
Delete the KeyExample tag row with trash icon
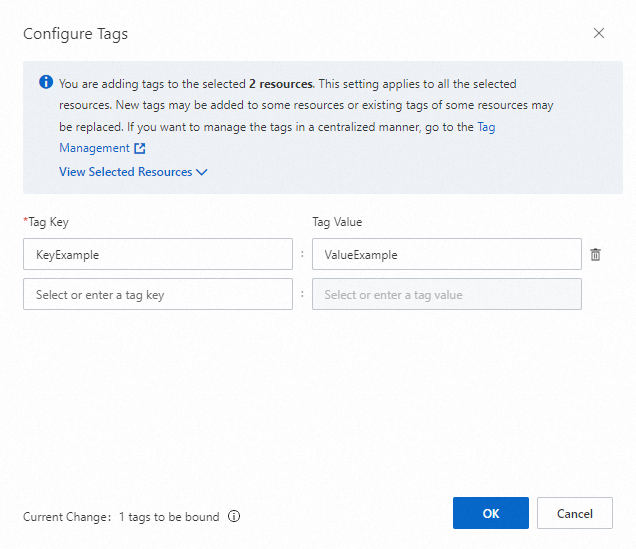click(x=596, y=254)
